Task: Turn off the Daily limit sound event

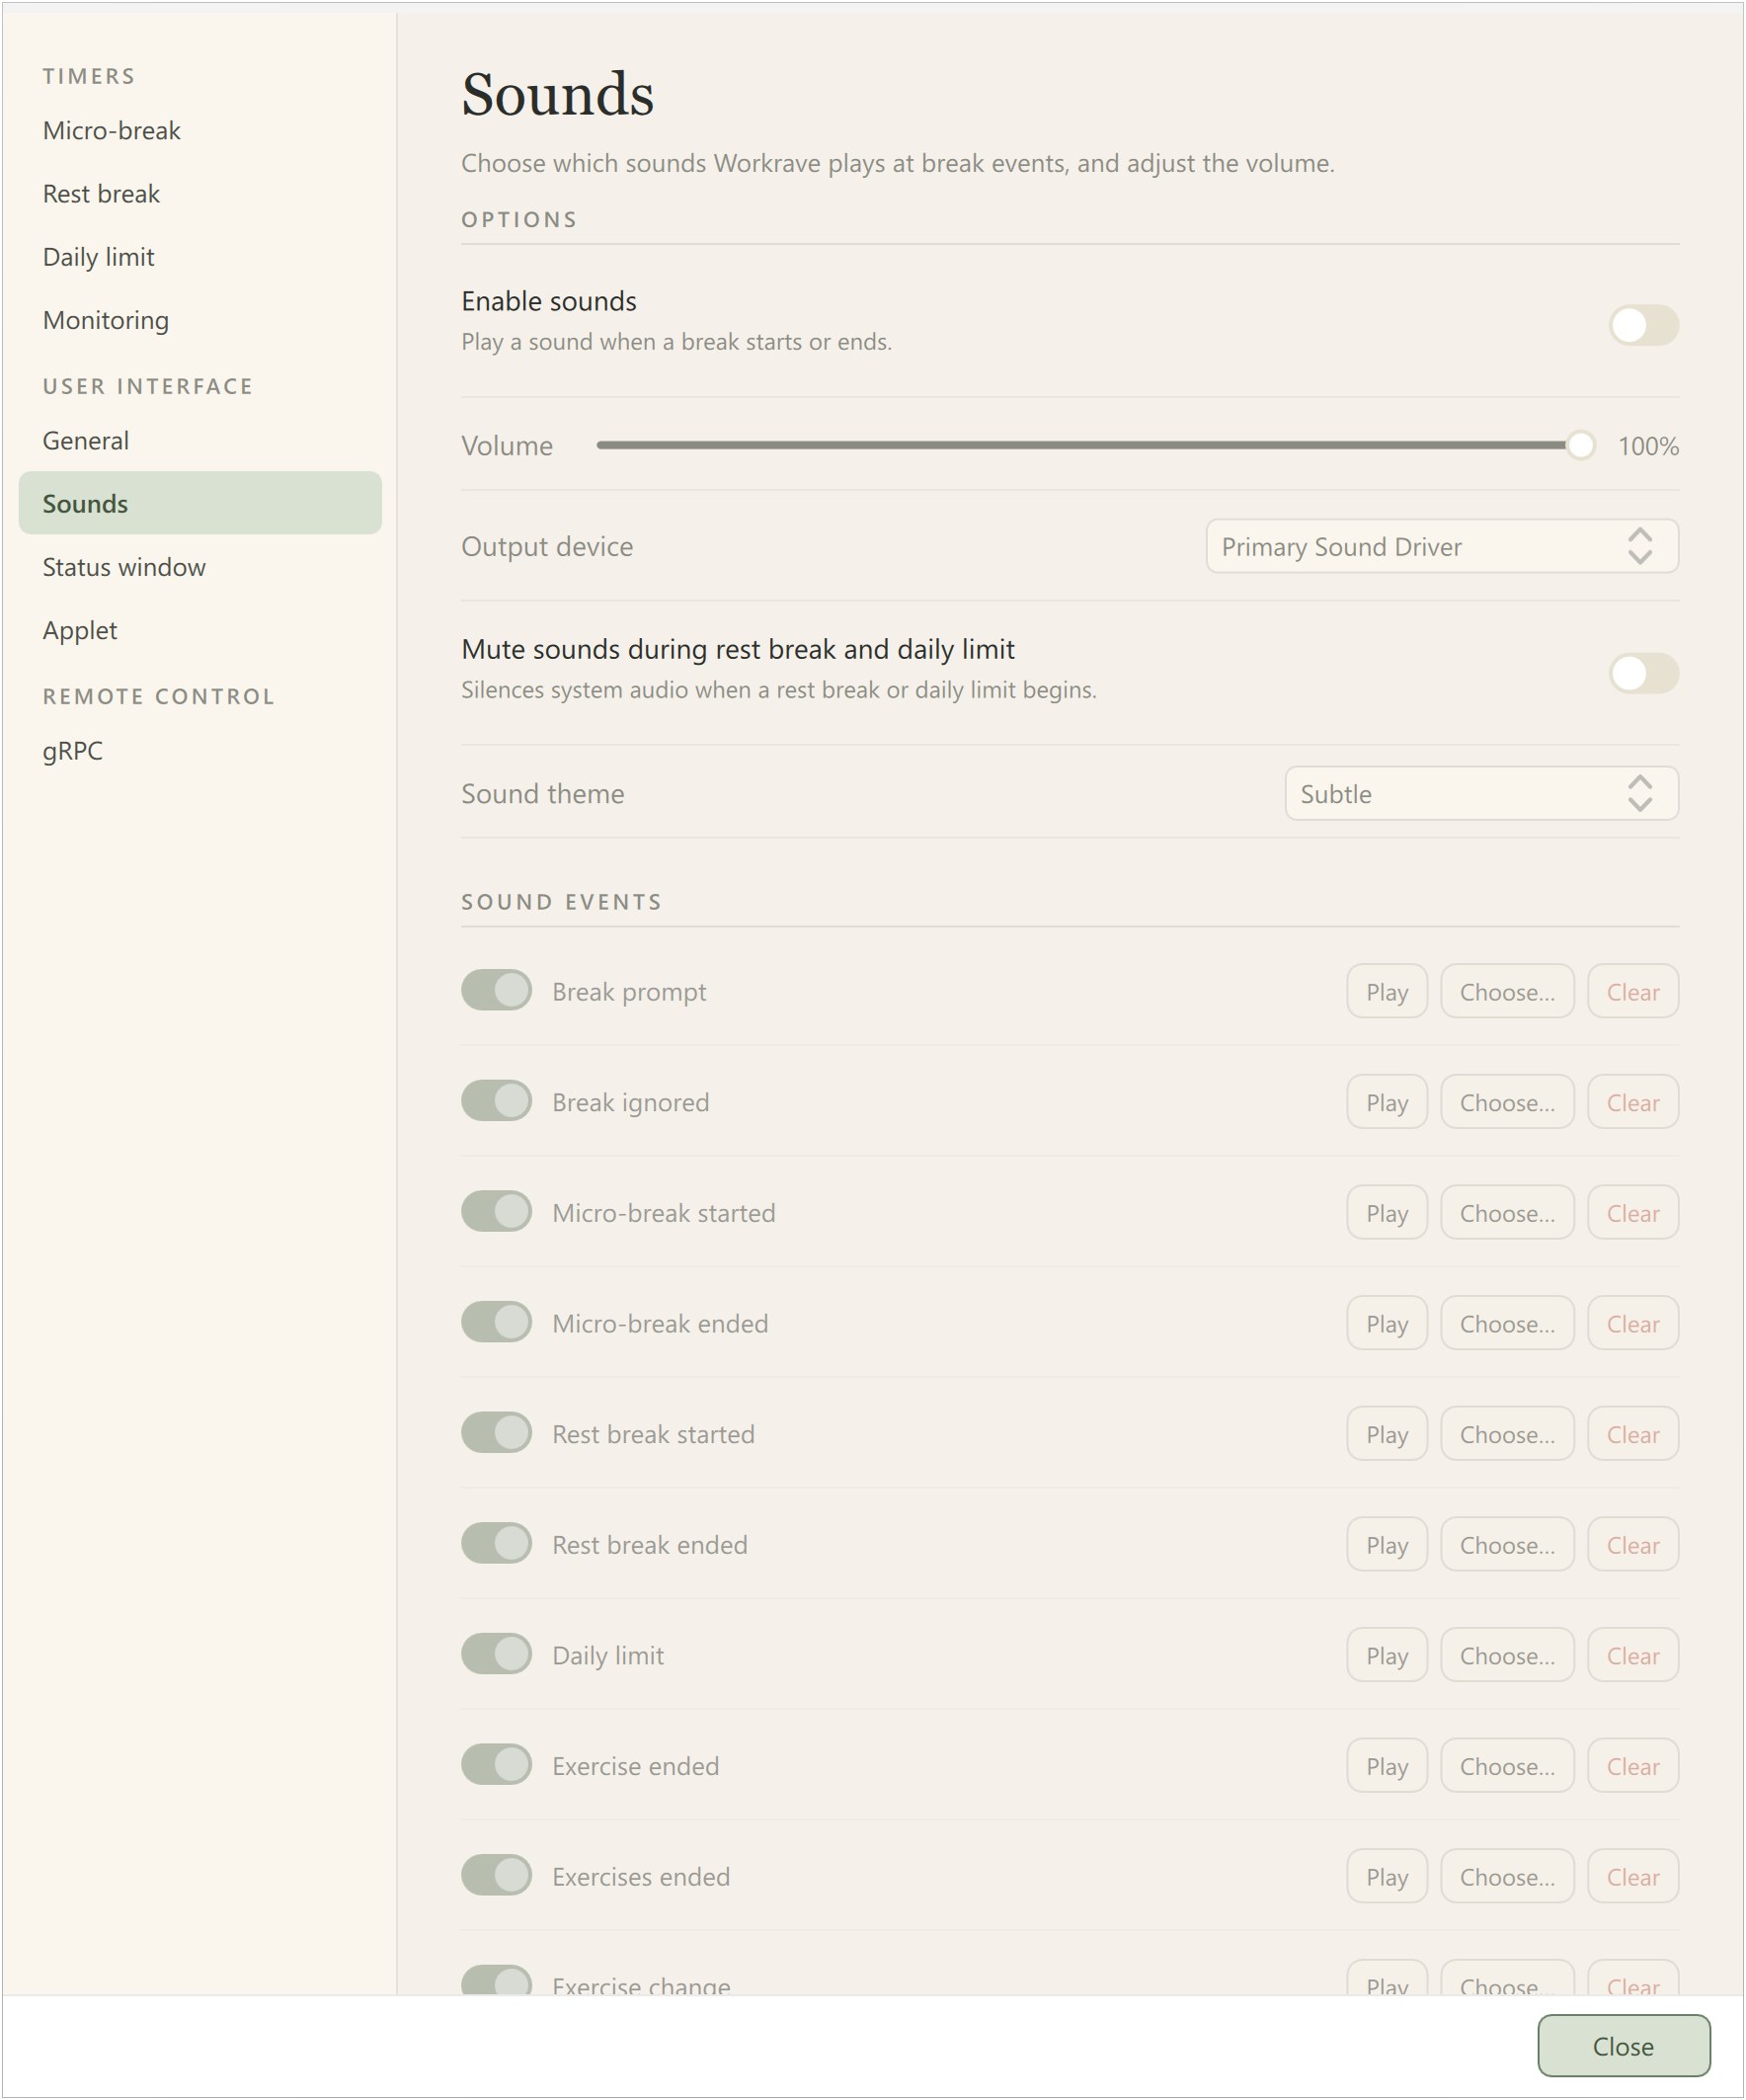Action: tap(496, 1654)
